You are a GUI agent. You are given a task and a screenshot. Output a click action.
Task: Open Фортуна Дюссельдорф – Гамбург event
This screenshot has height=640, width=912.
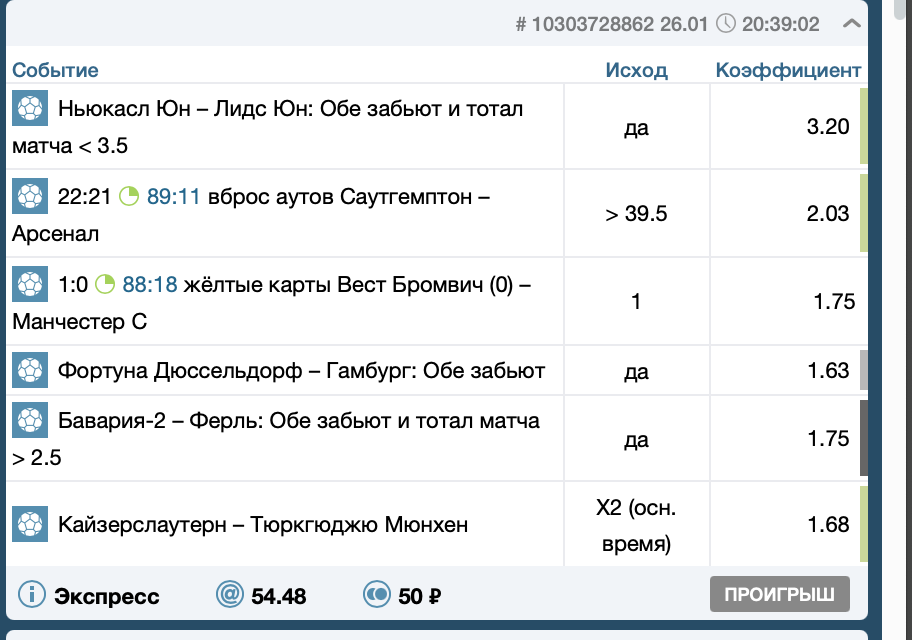pos(301,371)
